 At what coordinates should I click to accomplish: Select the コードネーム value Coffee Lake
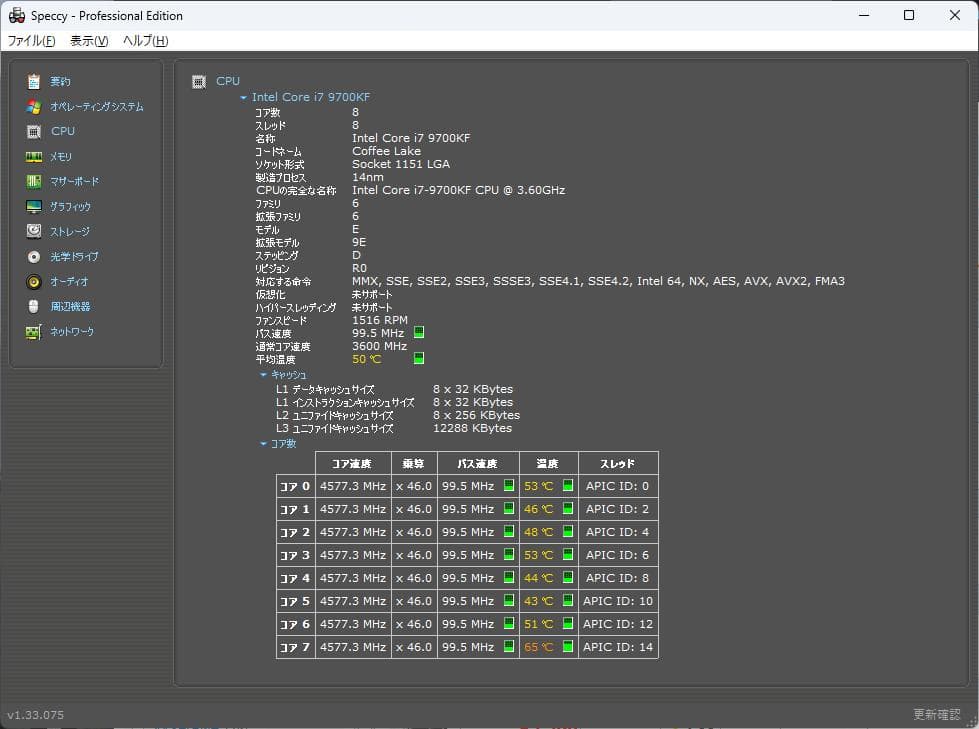[386, 151]
